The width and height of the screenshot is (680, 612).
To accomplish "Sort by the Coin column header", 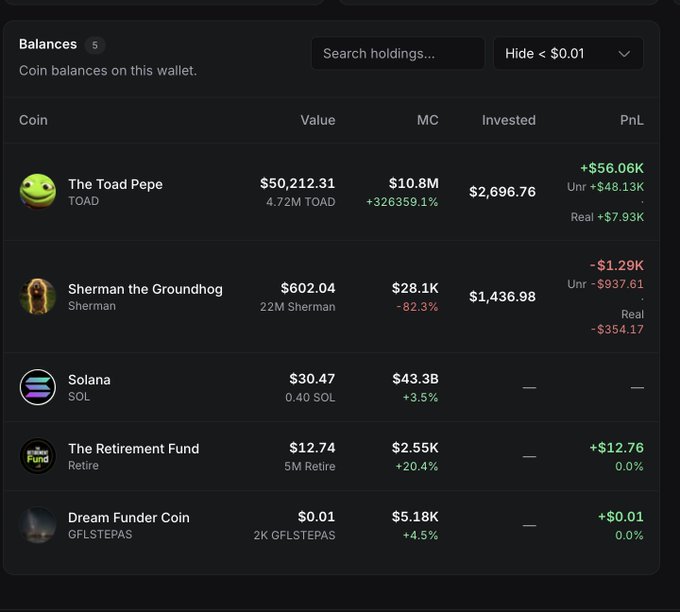I will [x=33, y=120].
